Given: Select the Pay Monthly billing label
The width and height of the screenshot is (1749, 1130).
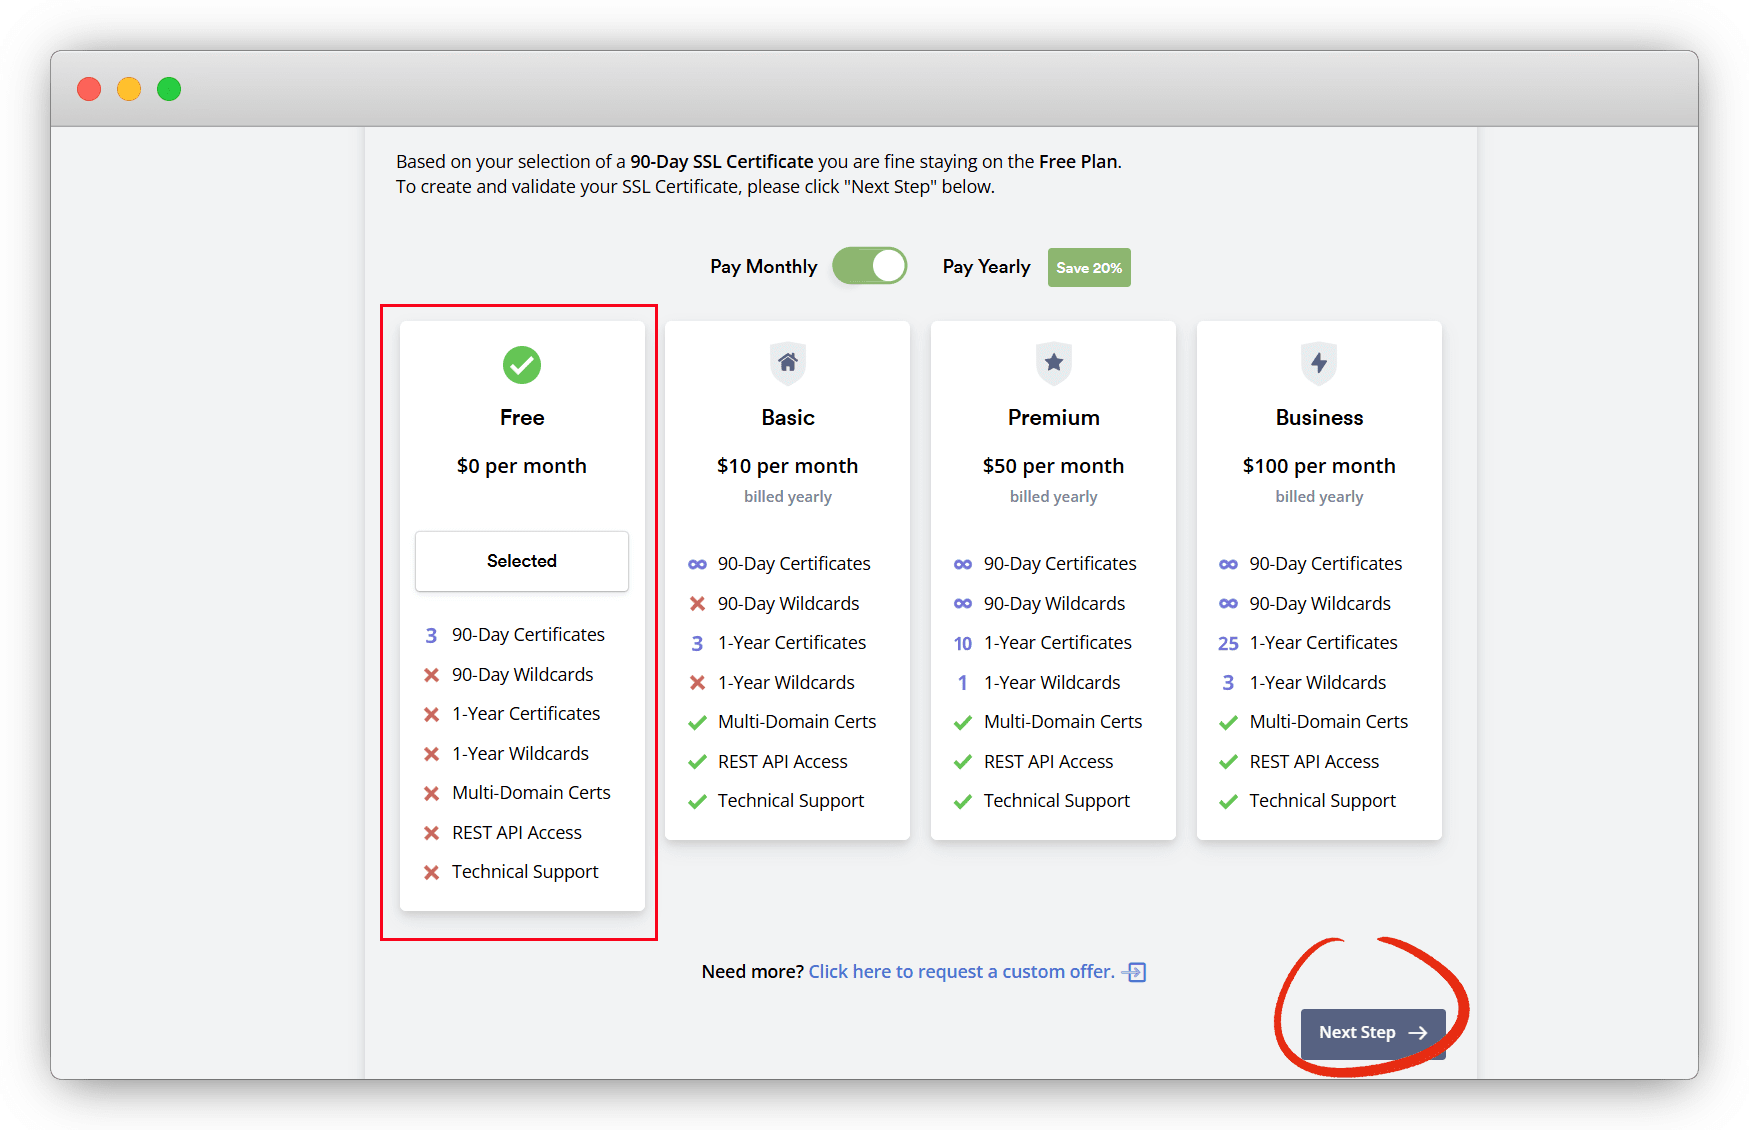Looking at the screenshot, I should tap(763, 267).
